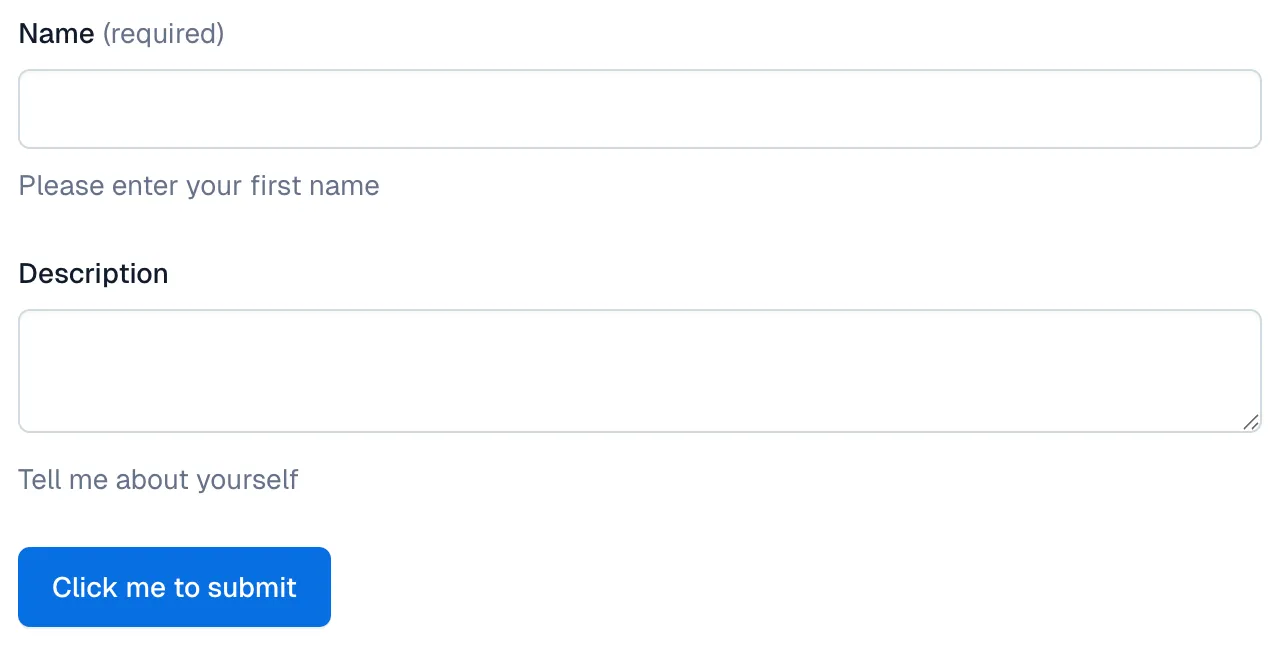Focus the Description textarea
The height and width of the screenshot is (646, 1282).
[x=640, y=371]
